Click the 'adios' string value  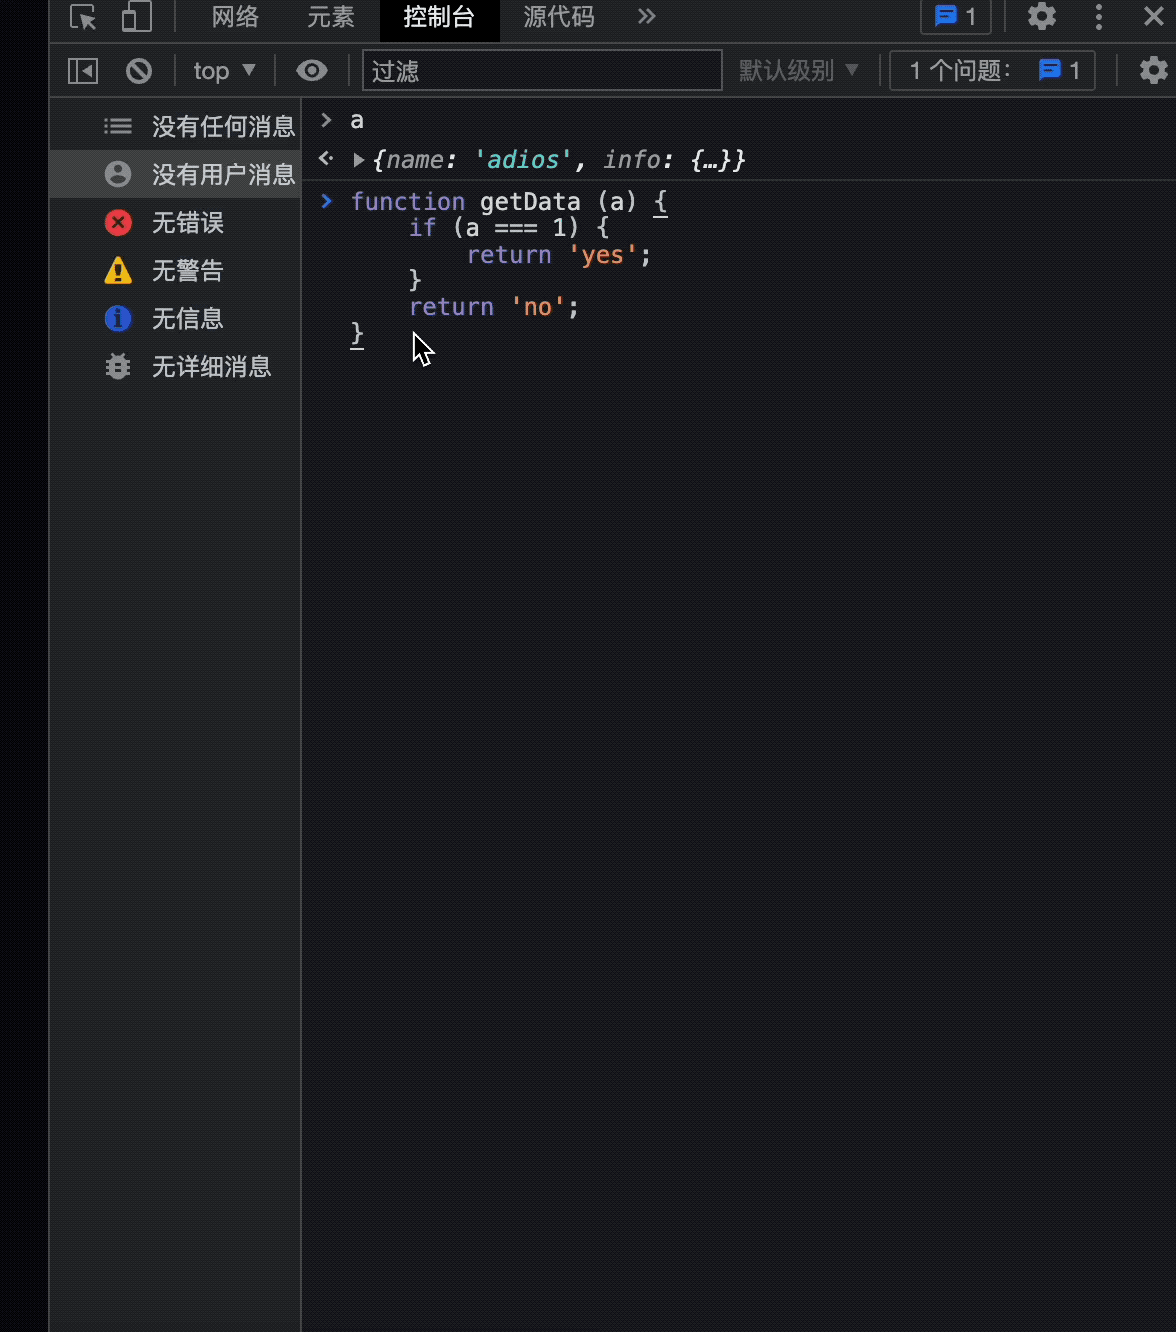click(523, 160)
